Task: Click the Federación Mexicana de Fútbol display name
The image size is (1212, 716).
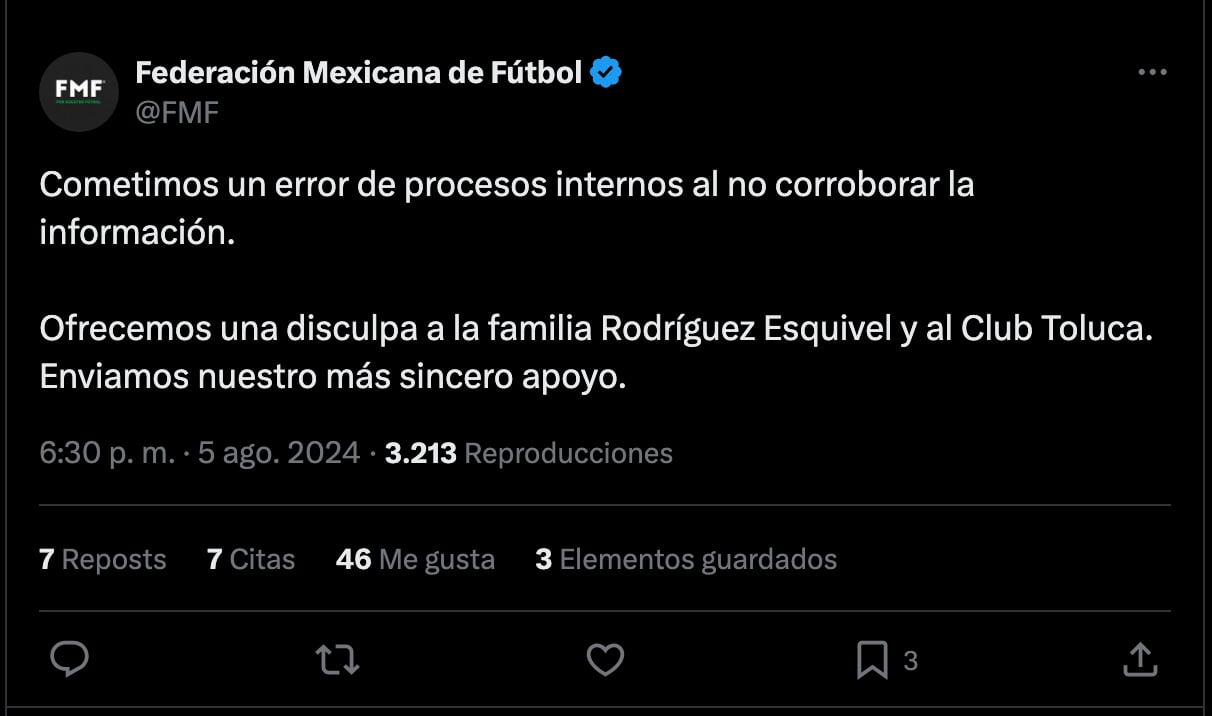Action: pyautogui.click(x=358, y=73)
